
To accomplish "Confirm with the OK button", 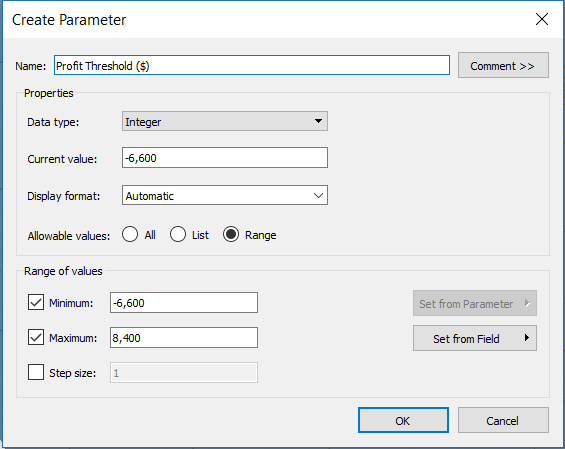I will (x=403, y=420).
